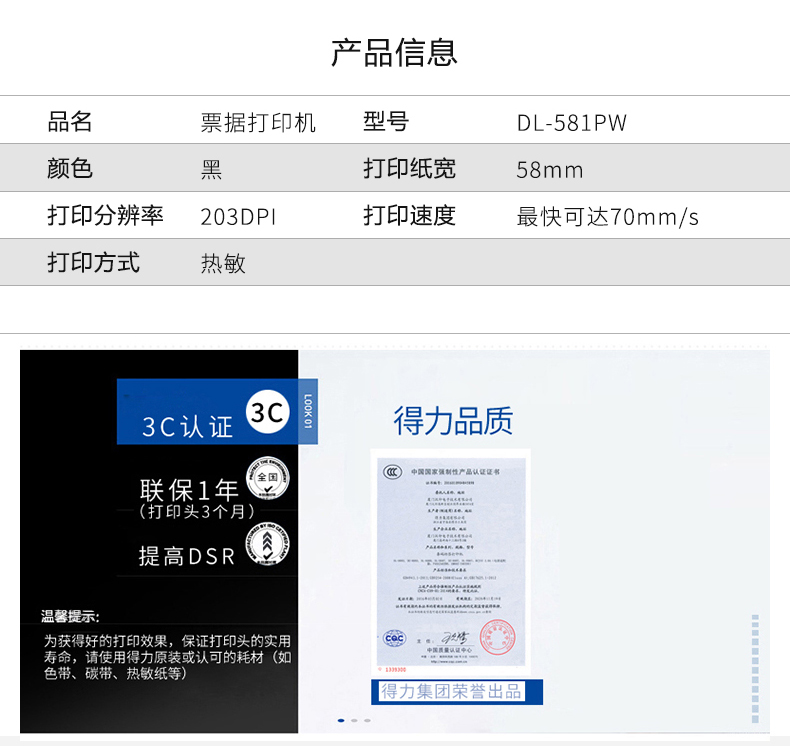Click the 打印纸宽 label
Image resolution: width=790 pixels, height=746 pixels.
[x=410, y=168]
